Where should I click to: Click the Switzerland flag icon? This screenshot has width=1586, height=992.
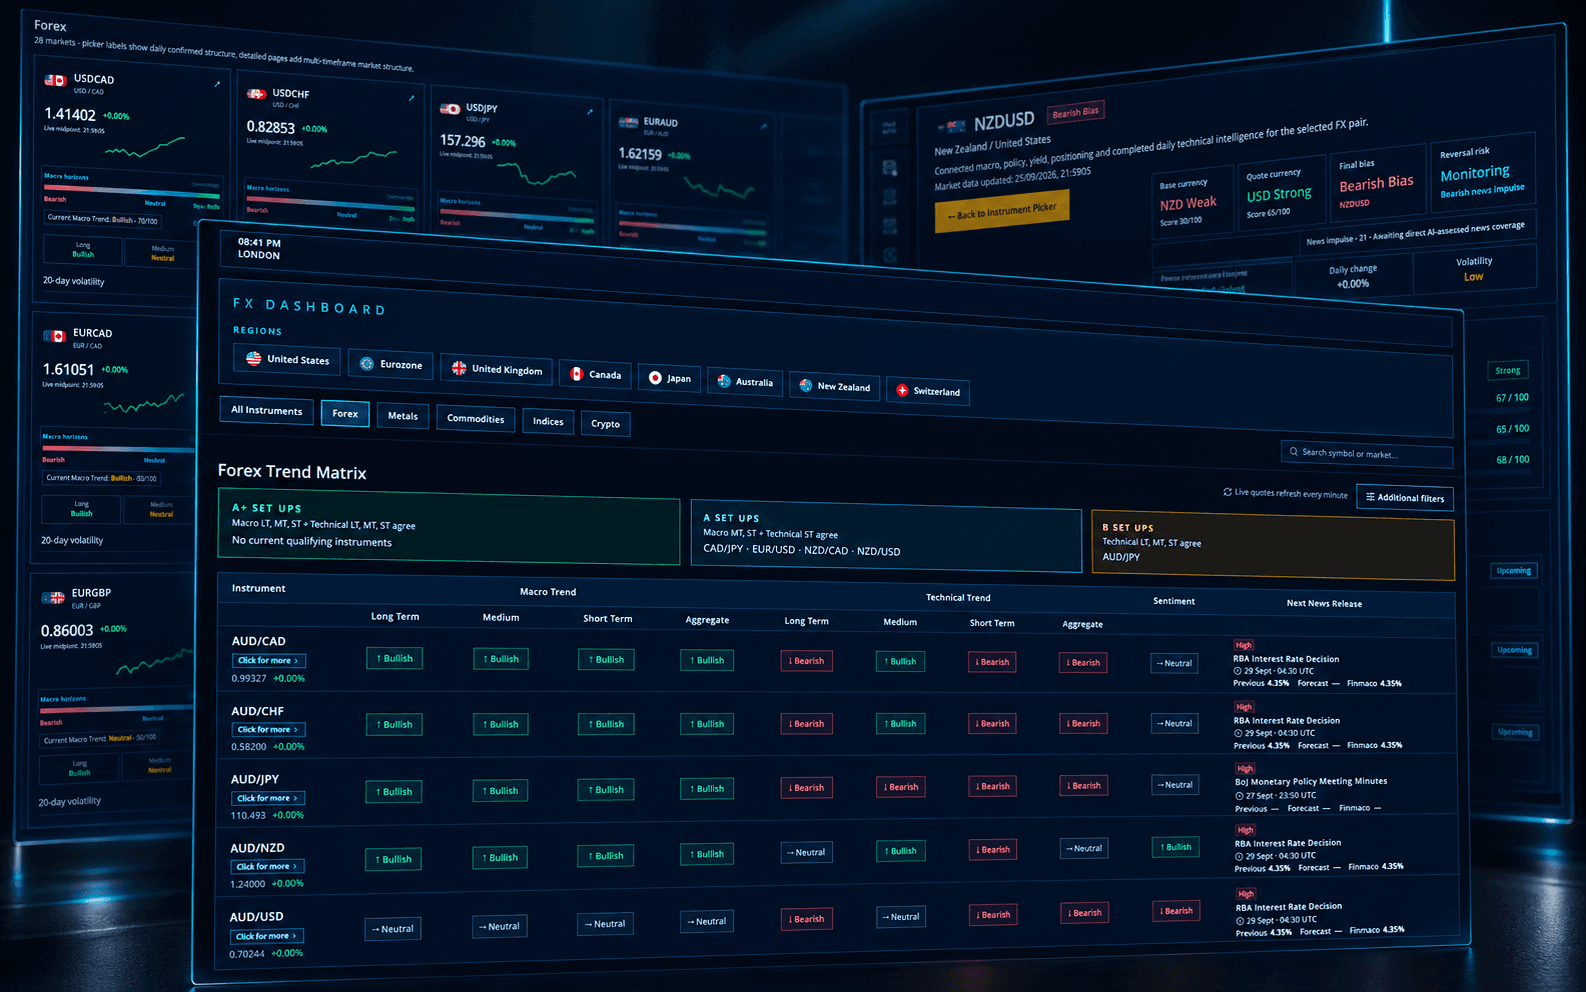[902, 390]
